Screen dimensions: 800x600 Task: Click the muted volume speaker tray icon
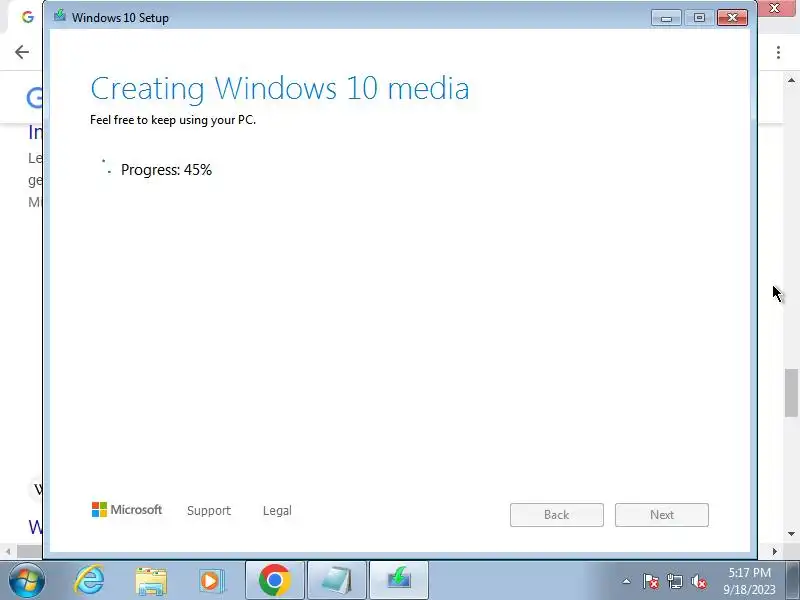coord(698,581)
